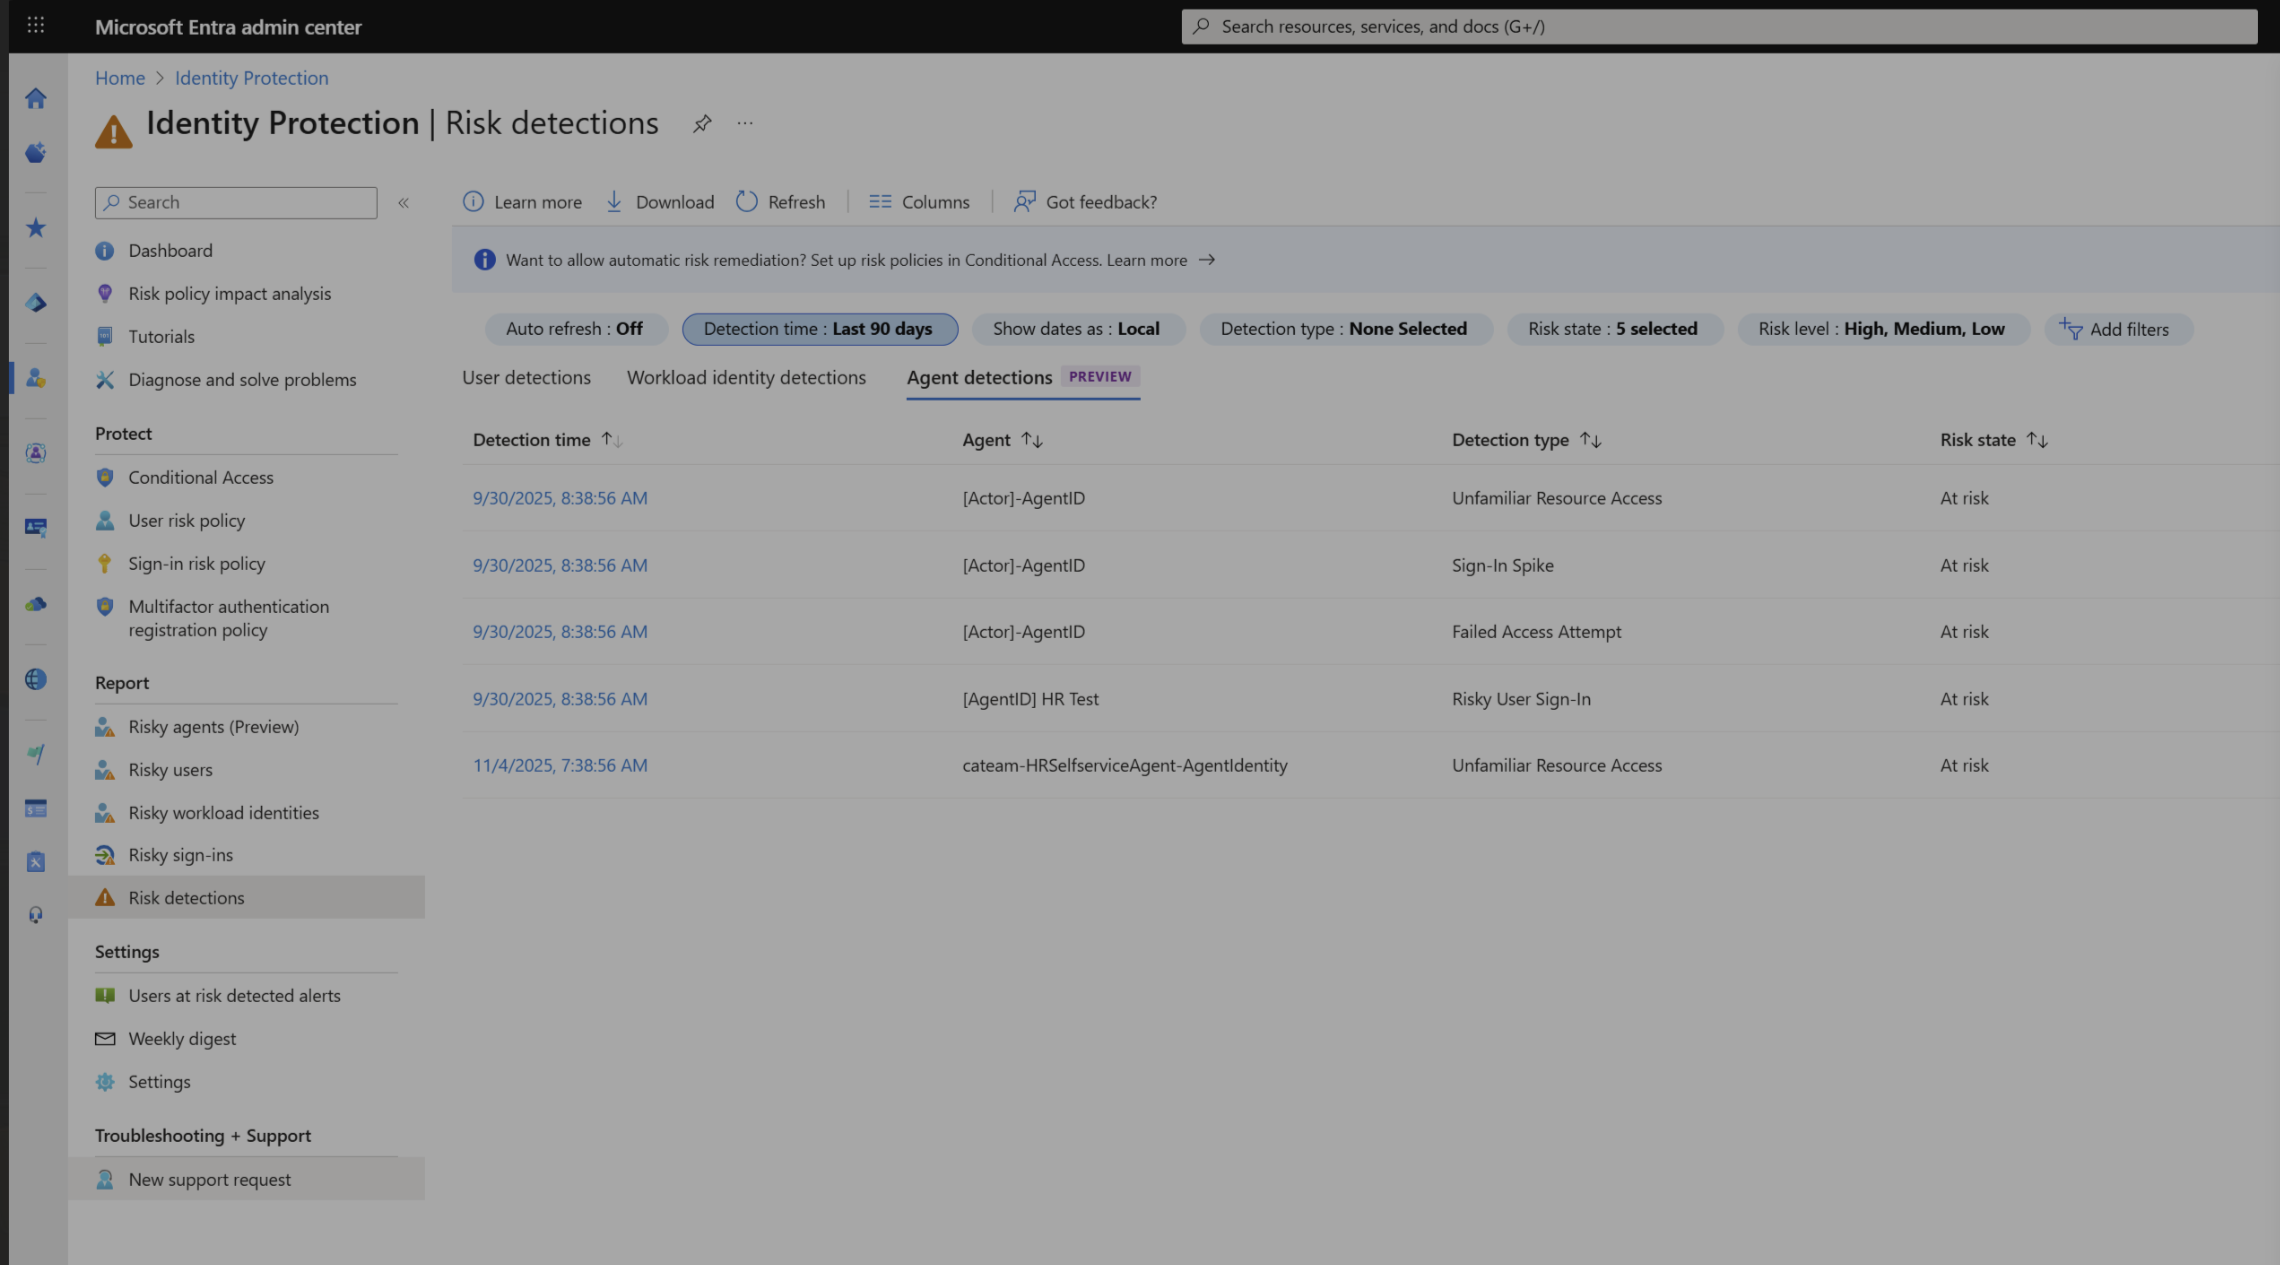Open Risky users report
Screen dimensions: 2280x1265
pyautogui.click(x=170, y=770)
